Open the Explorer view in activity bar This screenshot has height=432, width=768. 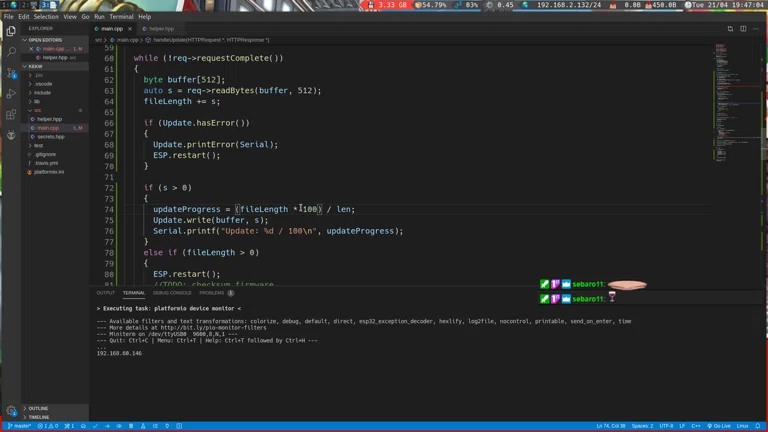(x=11, y=31)
